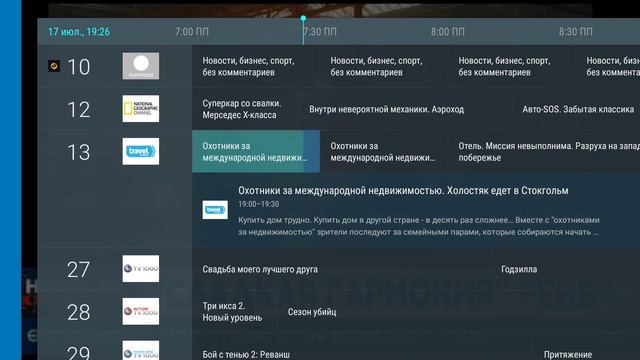Open 'Свадьба моего лучшего друга' program
The height and width of the screenshot is (360, 640).
click(x=341, y=269)
